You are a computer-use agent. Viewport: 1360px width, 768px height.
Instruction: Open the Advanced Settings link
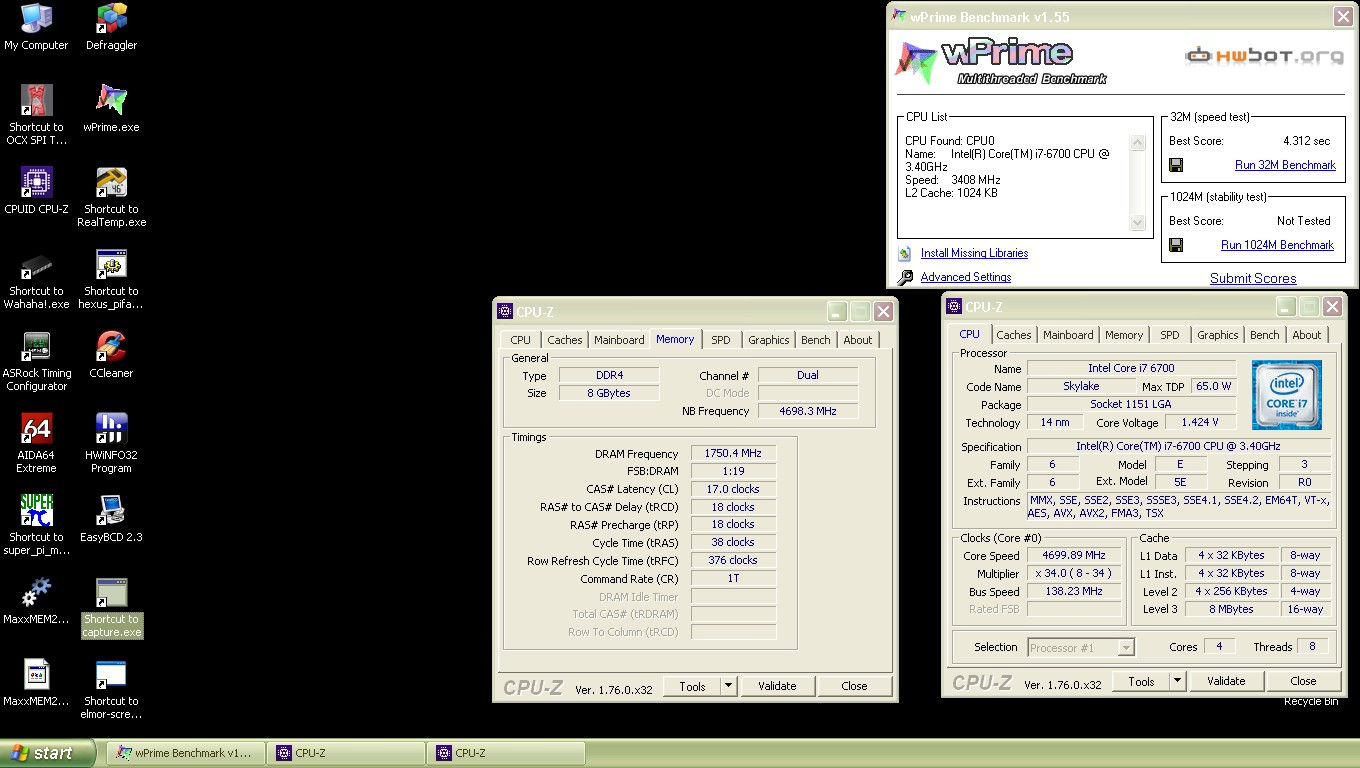click(x=965, y=278)
